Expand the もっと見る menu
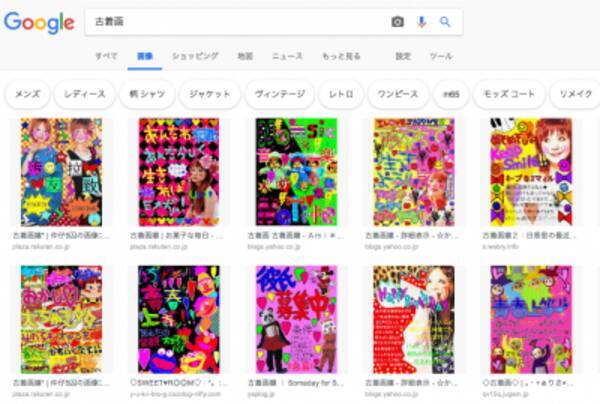This screenshot has width=600, height=404. point(341,56)
